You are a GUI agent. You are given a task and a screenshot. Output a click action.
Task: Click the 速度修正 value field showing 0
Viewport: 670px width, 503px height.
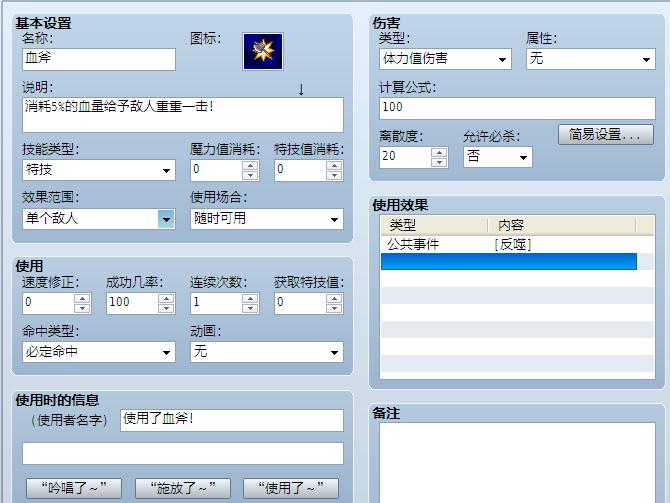(48, 303)
